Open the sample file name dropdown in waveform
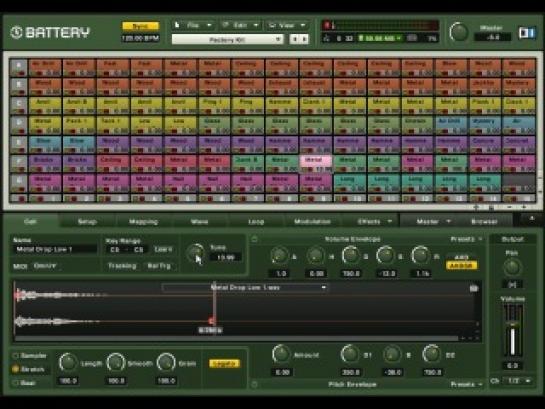Viewport: 545px width, 409px height. coord(244,288)
